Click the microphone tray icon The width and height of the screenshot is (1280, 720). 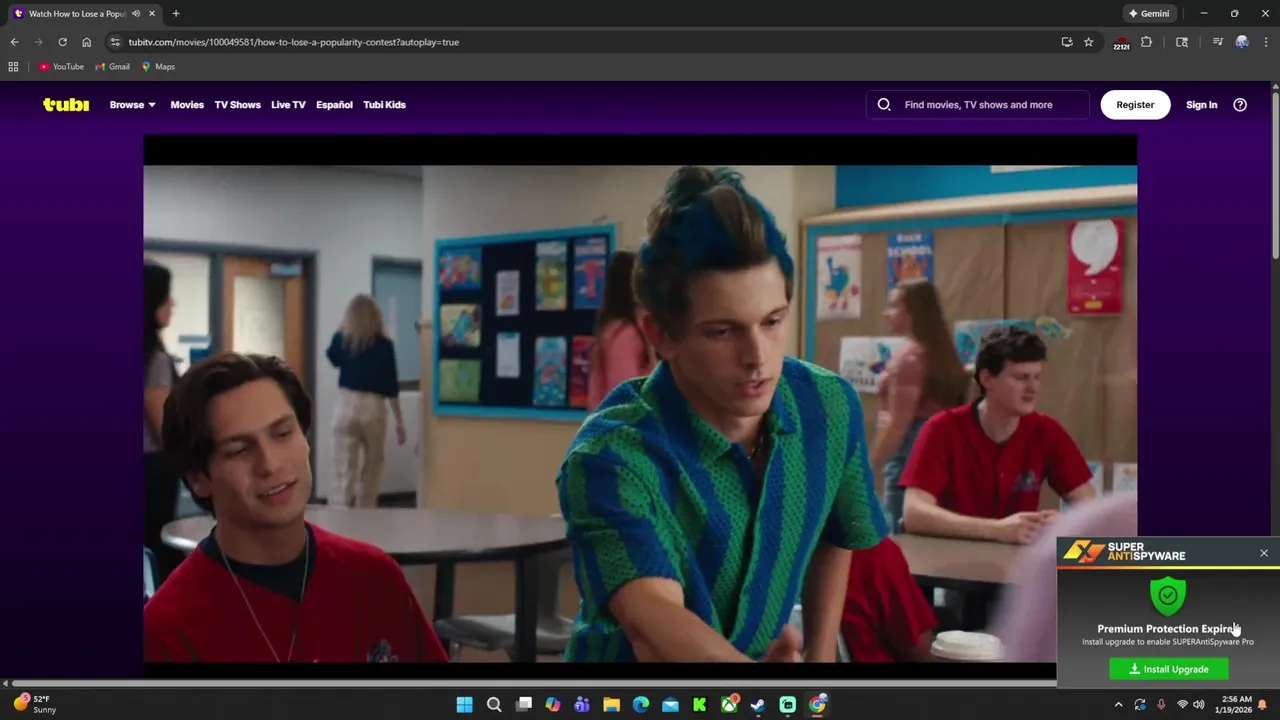click(x=1161, y=705)
